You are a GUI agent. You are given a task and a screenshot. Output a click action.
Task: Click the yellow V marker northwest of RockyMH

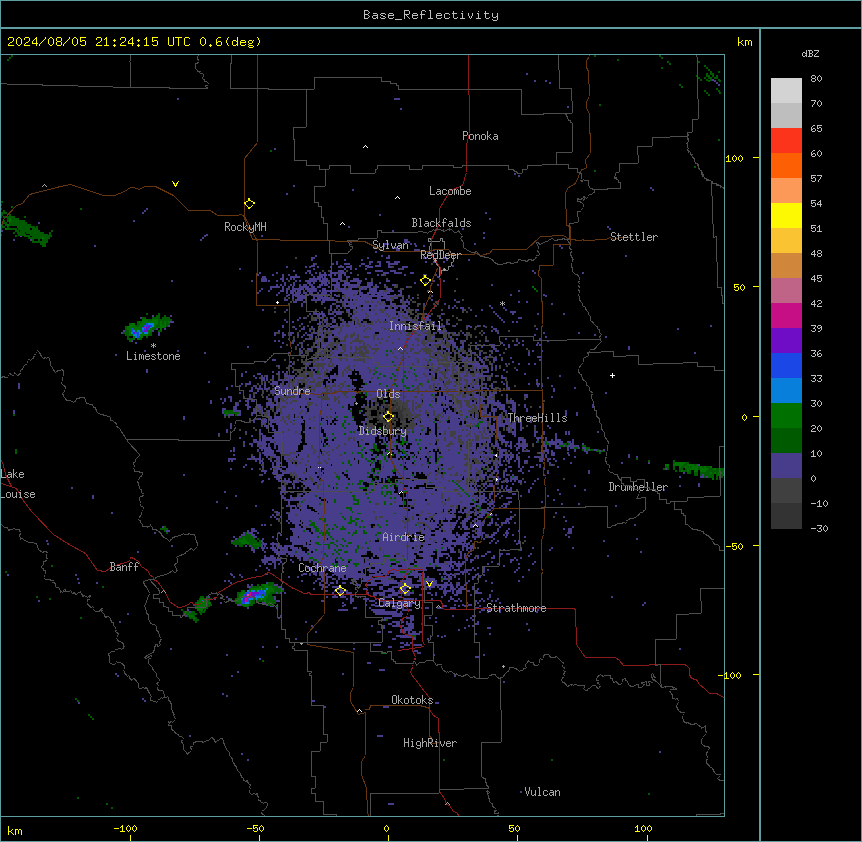tap(175, 184)
